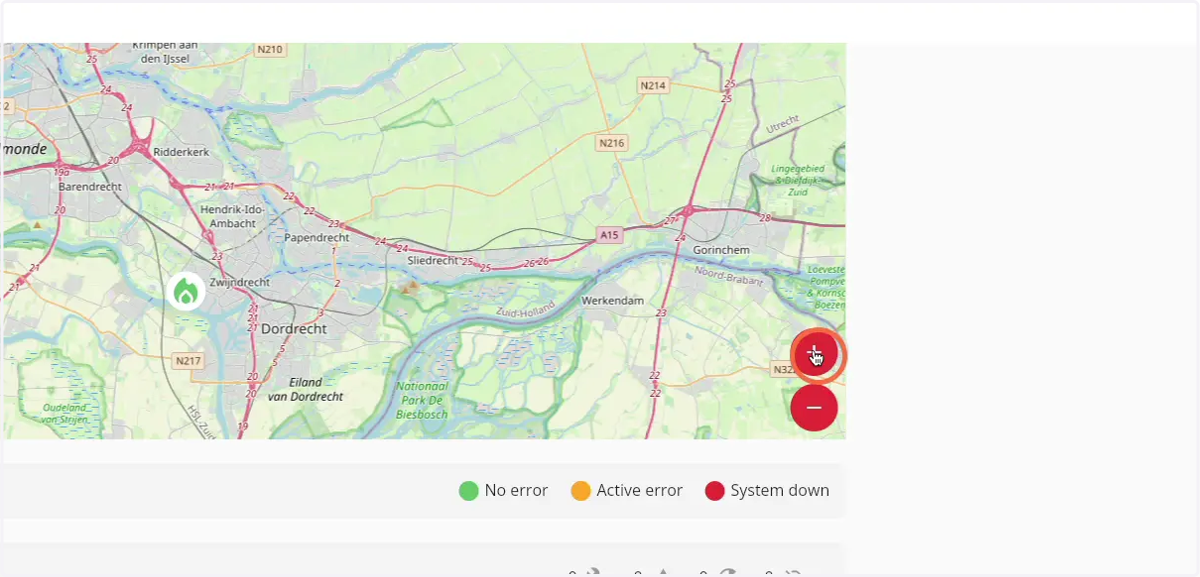This screenshot has height=577, width=1200.
Task: Click the orange Active error legend dot
Action: (x=581, y=491)
